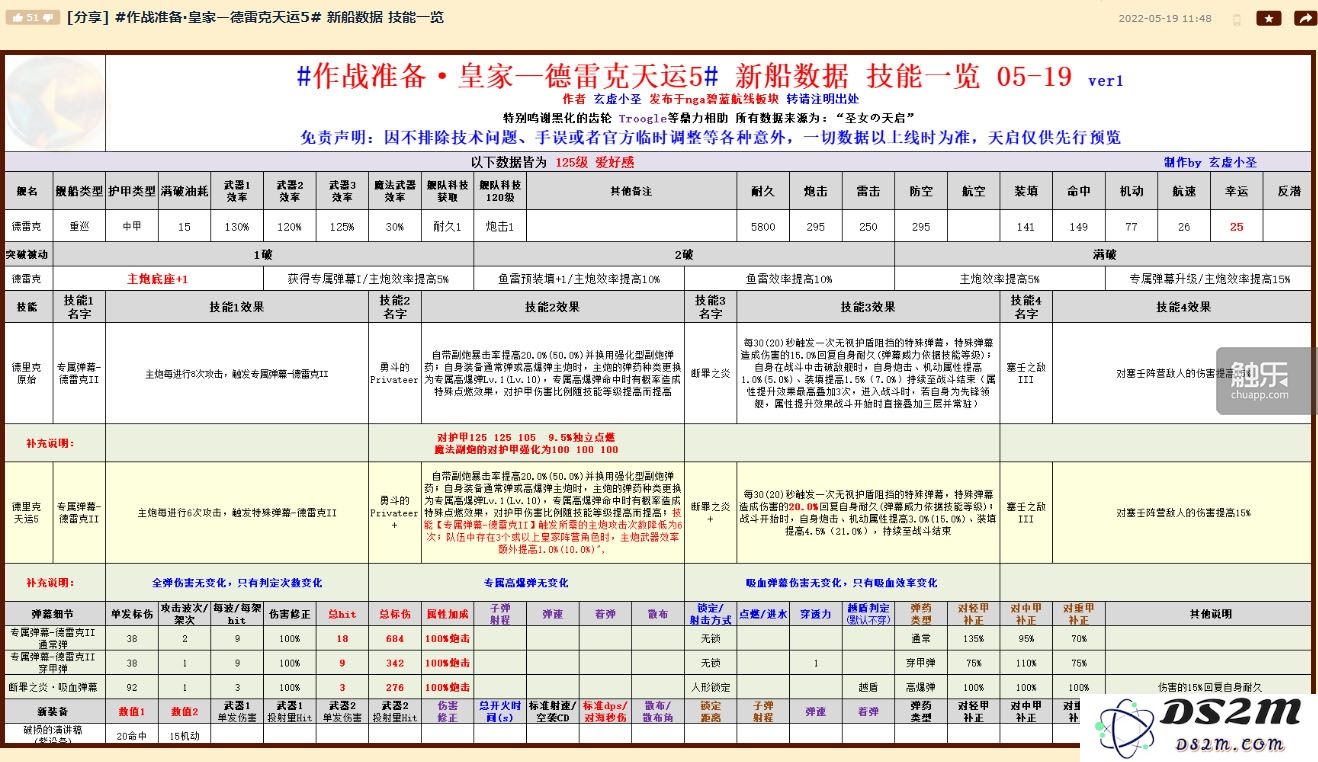Click the blue note 全弹伤害无变化,只有判定次数变化
The height and width of the screenshot is (762, 1318).
[x=237, y=582]
